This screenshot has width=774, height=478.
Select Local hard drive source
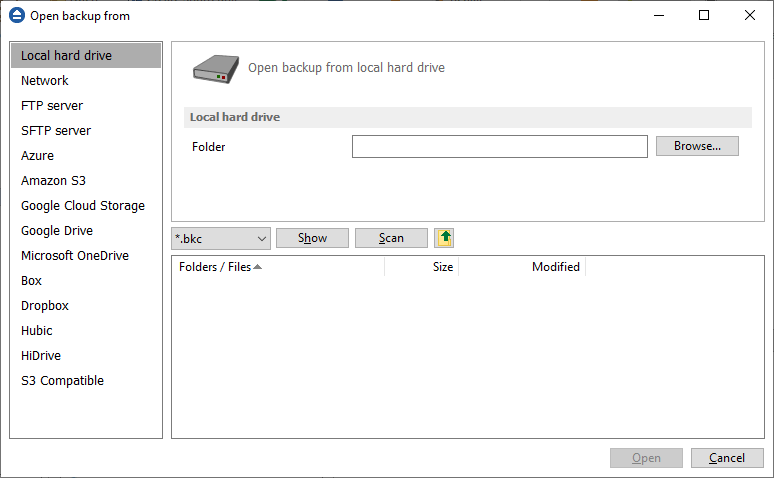coord(86,55)
